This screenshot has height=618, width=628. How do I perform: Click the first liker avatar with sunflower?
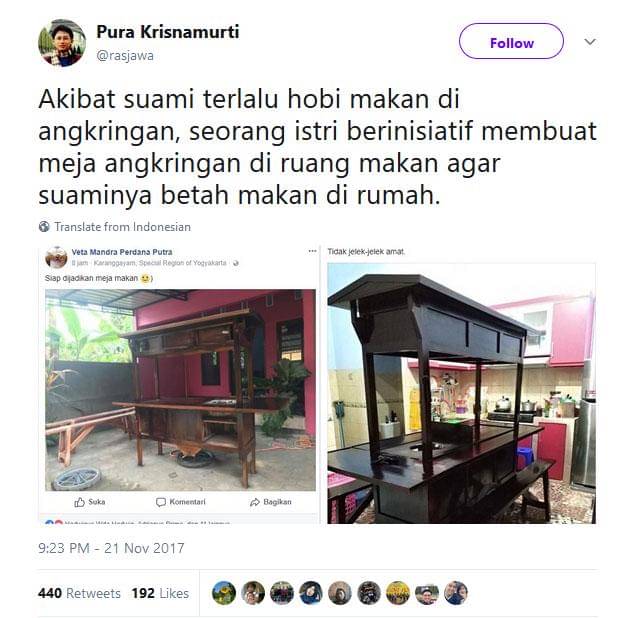click(224, 593)
